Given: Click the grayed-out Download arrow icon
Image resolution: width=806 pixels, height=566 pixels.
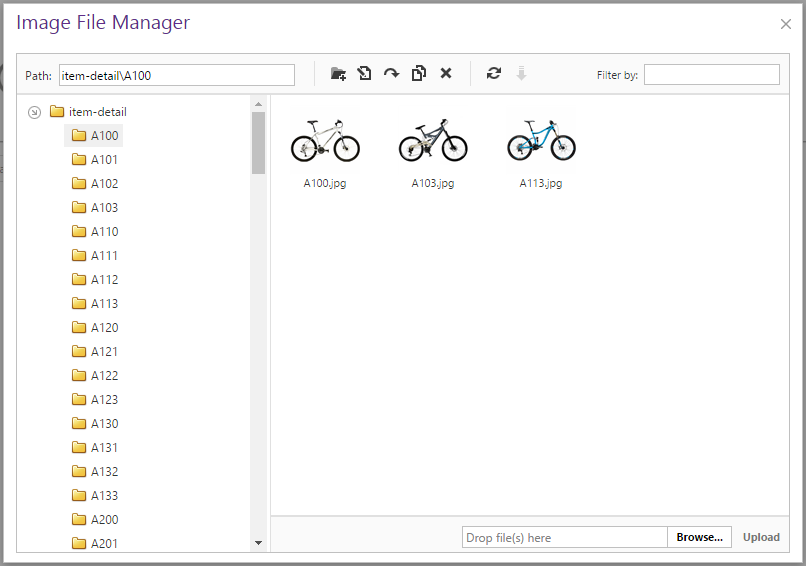Looking at the screenshot, I should click(x=521, y=74).
